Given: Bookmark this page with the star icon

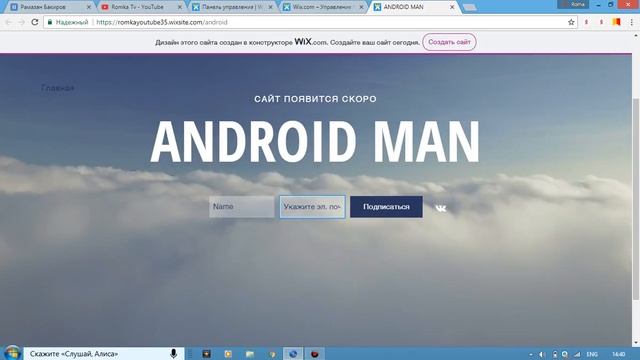Looking at the screenshot, I should click(571, 22).
